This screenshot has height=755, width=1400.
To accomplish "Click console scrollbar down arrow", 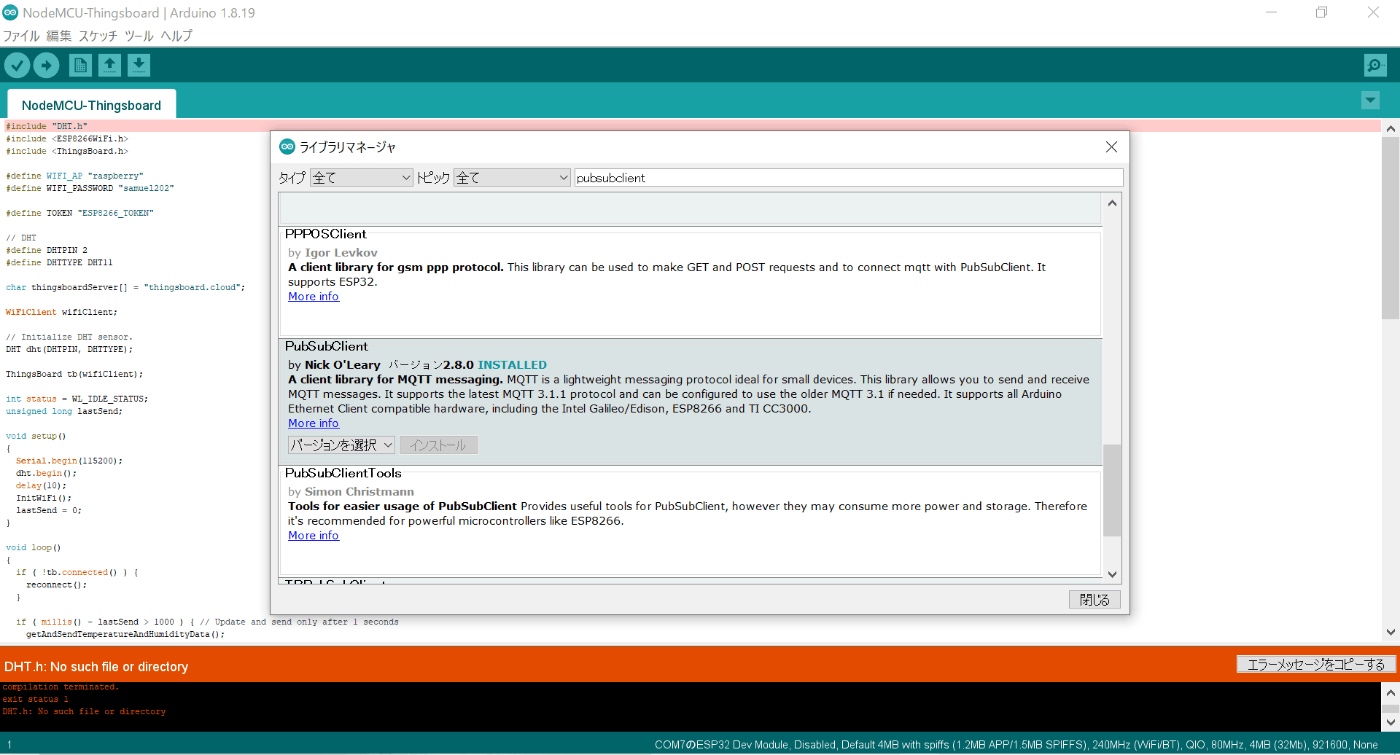I will tap(1390, 721).
